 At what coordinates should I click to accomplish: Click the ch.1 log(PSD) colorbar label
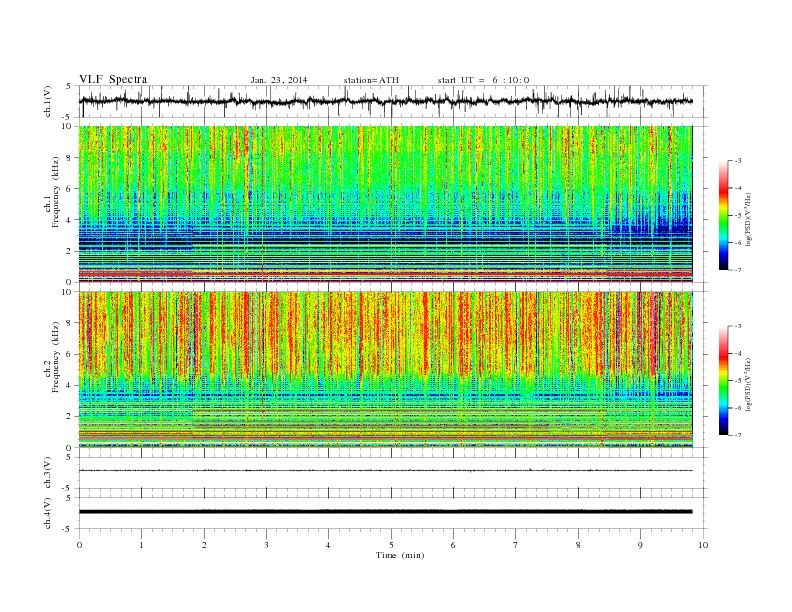(749, 219)
